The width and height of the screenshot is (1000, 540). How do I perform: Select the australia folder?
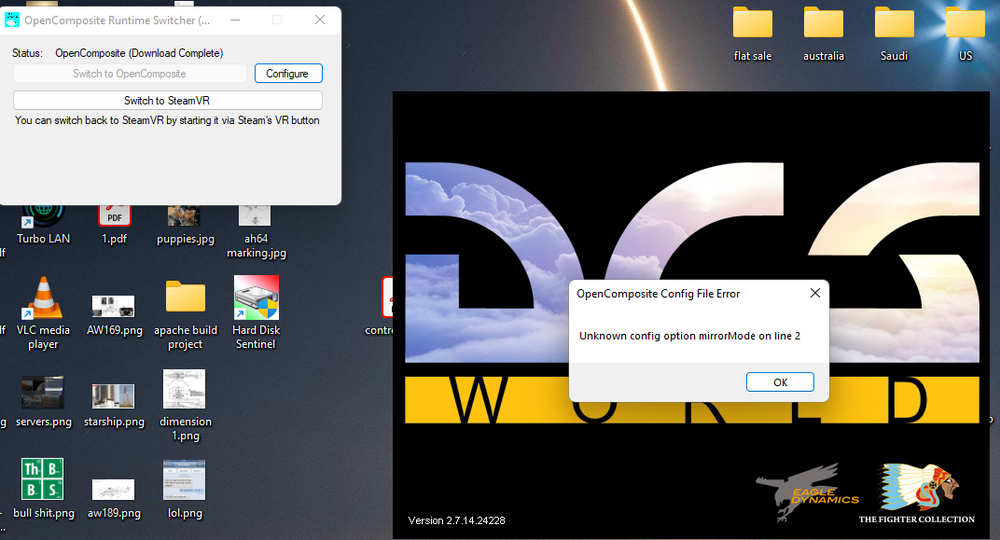[x=823, y=35]
